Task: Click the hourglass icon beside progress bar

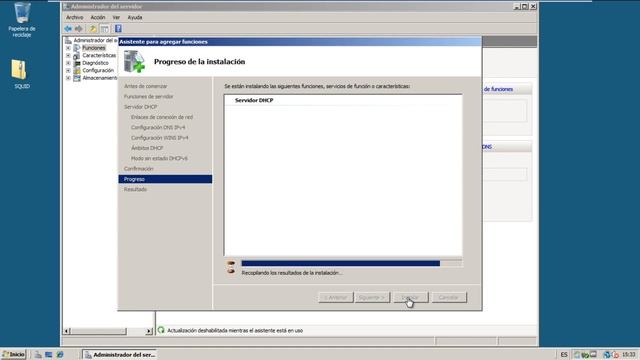Action: point(231,267)
